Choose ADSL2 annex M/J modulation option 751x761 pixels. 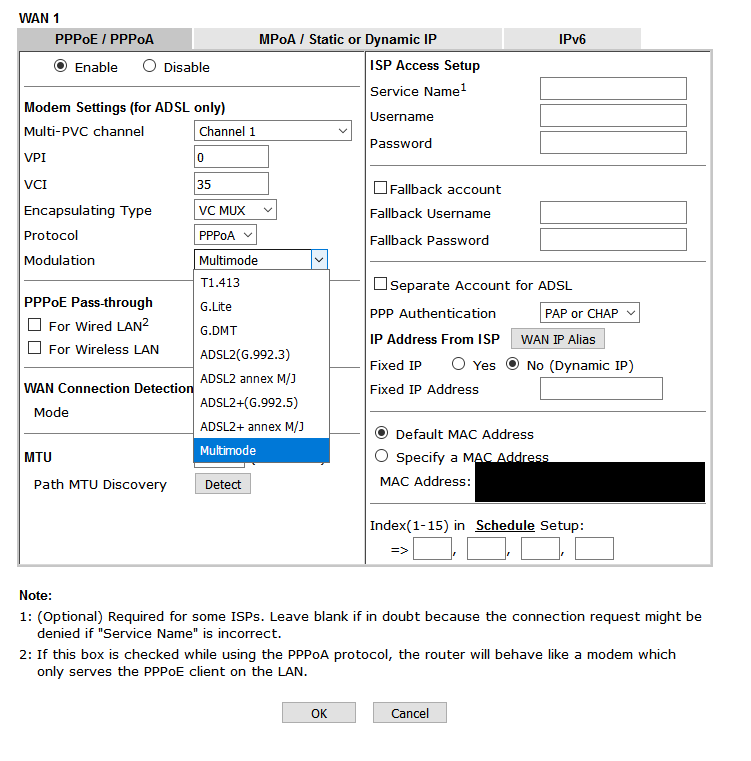(261, 378)
